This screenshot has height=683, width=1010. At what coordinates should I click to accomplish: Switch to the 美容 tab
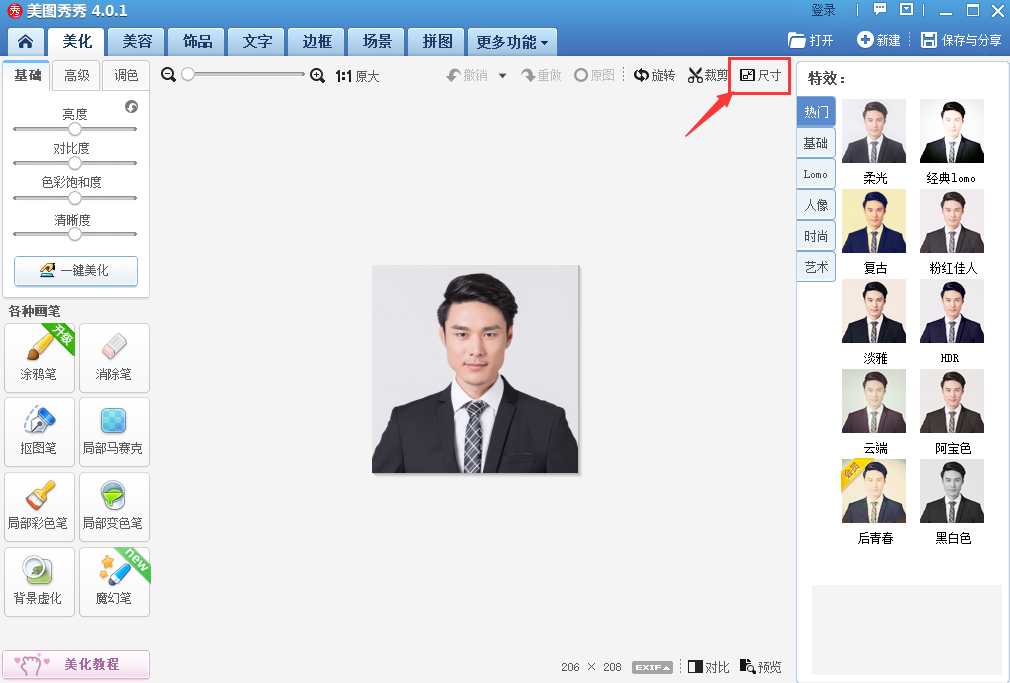click(137, 42)
